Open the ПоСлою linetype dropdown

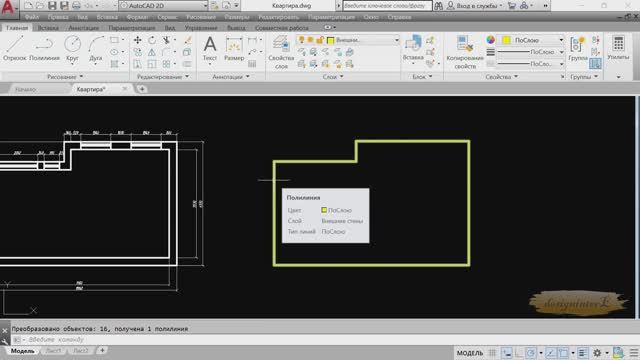(x=531, y=64)
